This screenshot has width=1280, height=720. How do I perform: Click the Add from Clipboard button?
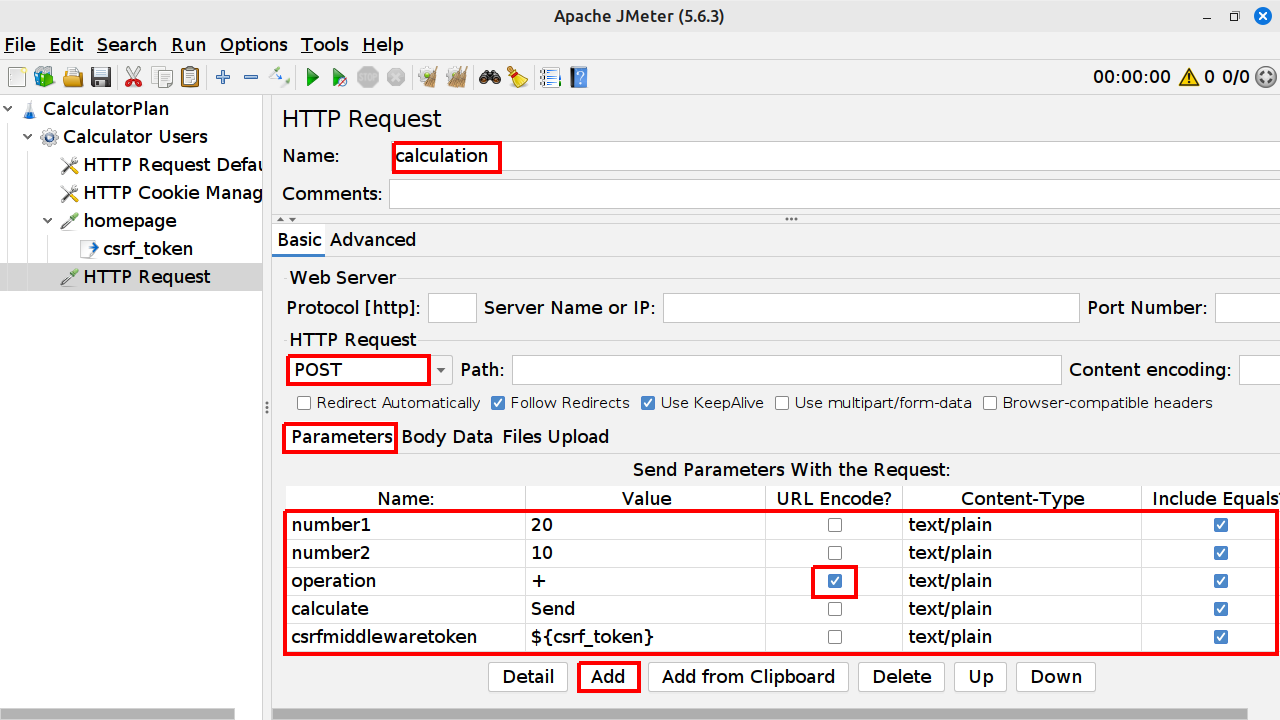[748, 677]
